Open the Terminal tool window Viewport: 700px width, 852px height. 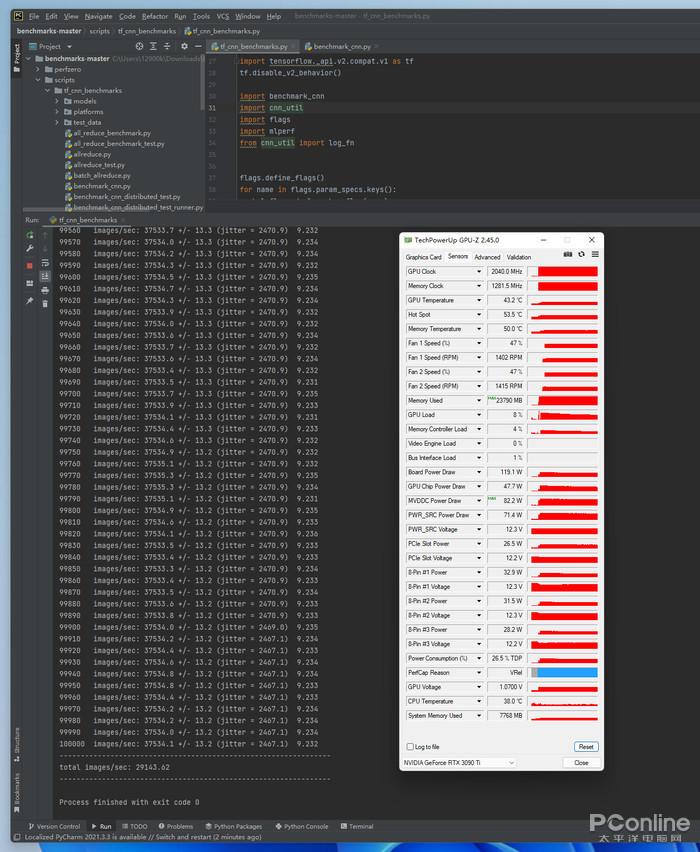[357, 826]
